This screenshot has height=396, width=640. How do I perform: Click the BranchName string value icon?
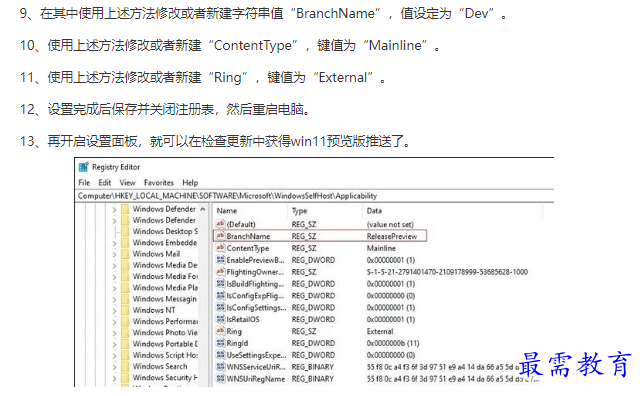pyautogui.click(x=220, y=236)
